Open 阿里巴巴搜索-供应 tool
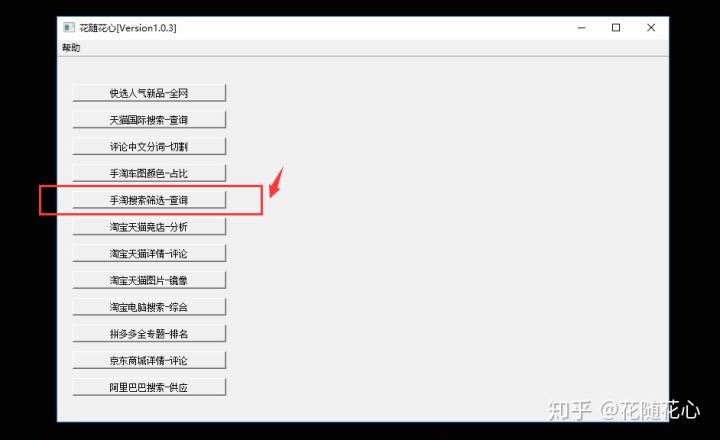720x440 pixels. point(149,387)
